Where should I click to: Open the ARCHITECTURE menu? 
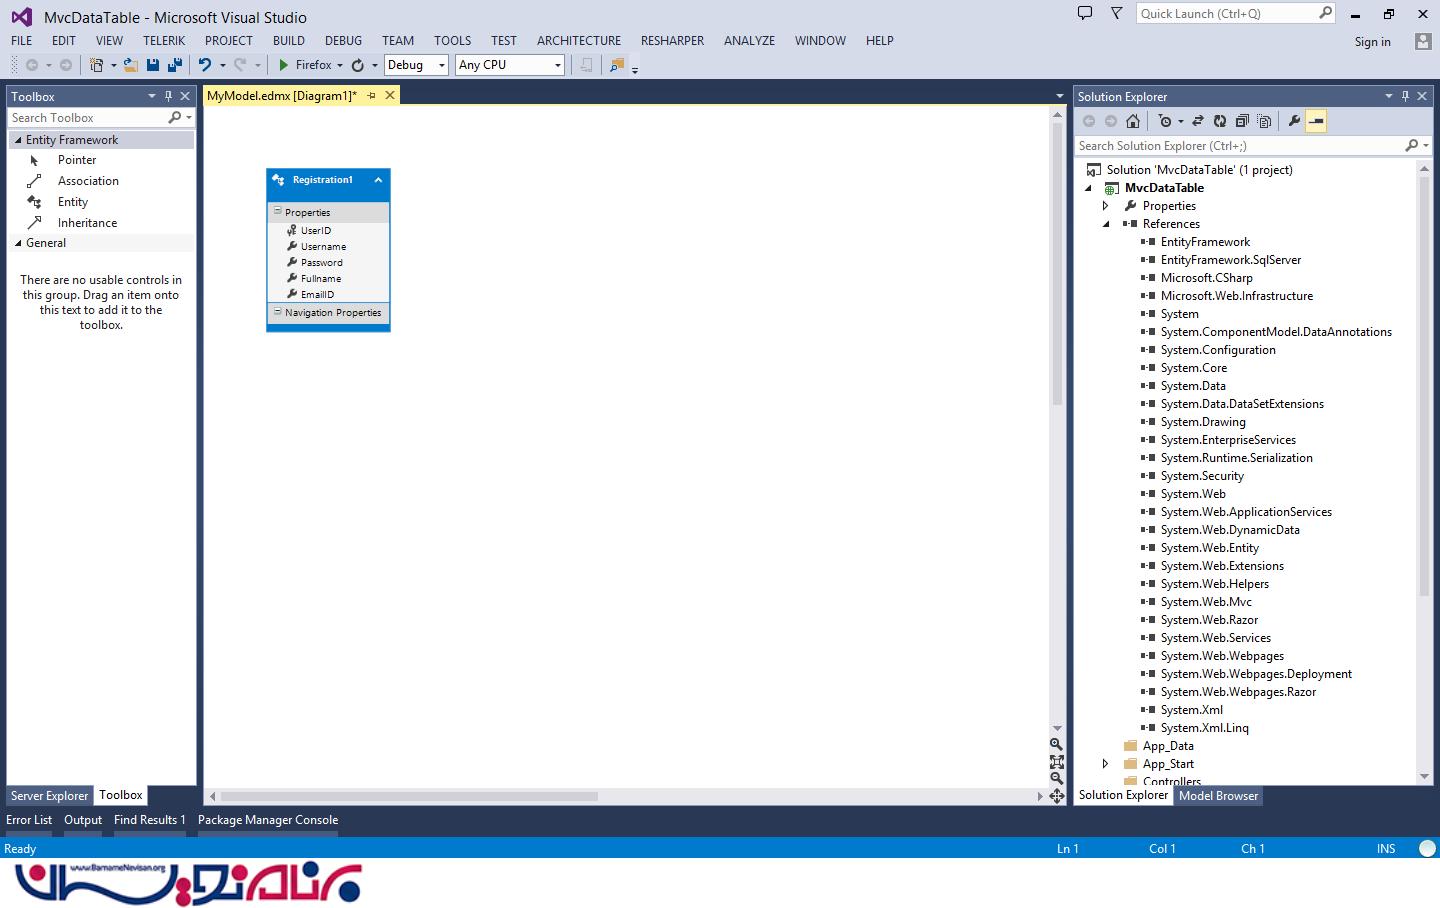(x=578, y=41)
